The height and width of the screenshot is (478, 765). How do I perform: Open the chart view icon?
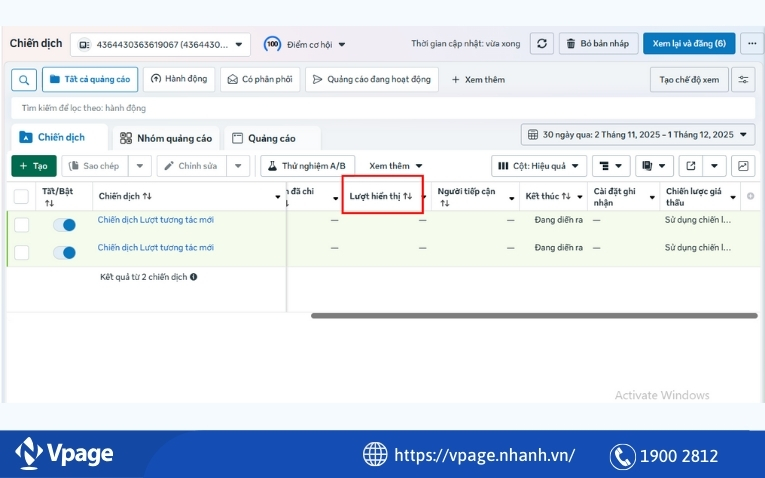743,166
